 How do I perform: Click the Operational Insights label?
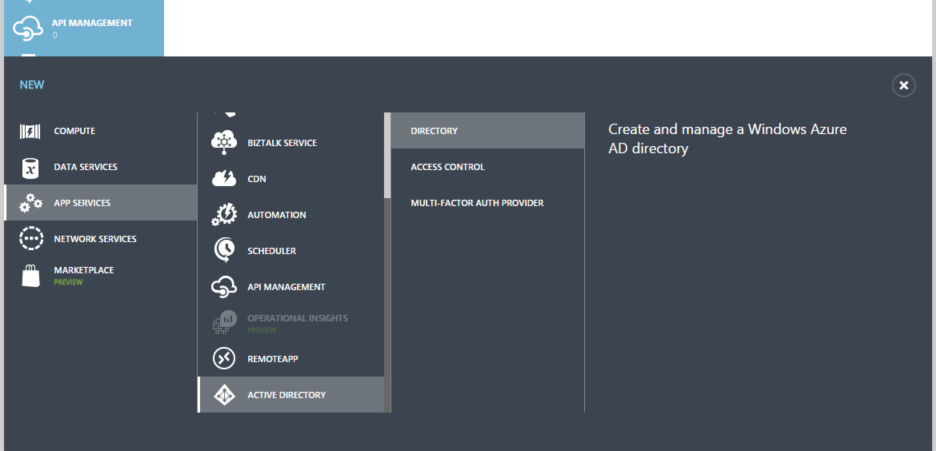coord(297,319)
